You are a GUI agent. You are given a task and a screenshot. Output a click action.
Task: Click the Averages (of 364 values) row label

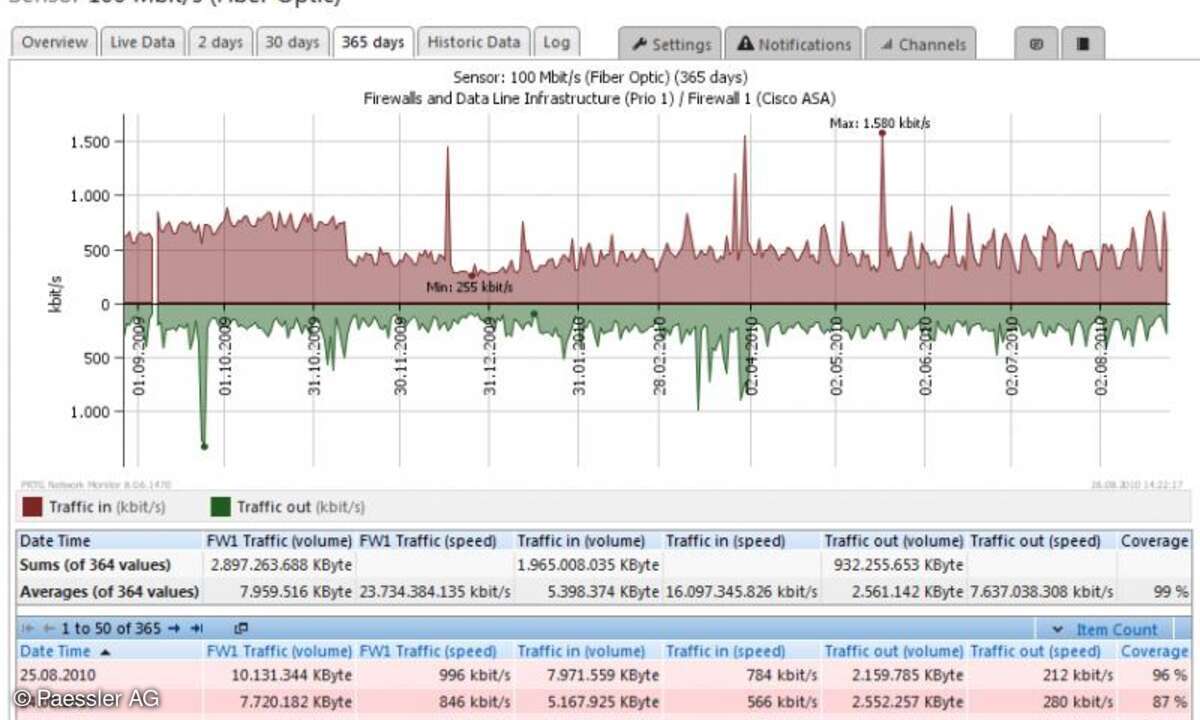click(109, 591)
